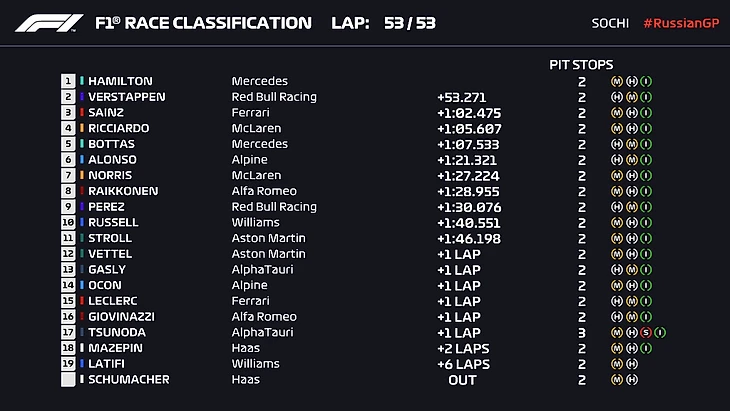Click position number 1 box beside Hamilton
The width and height of the screenshot is (730, 411).
click(x=68, y=81)
